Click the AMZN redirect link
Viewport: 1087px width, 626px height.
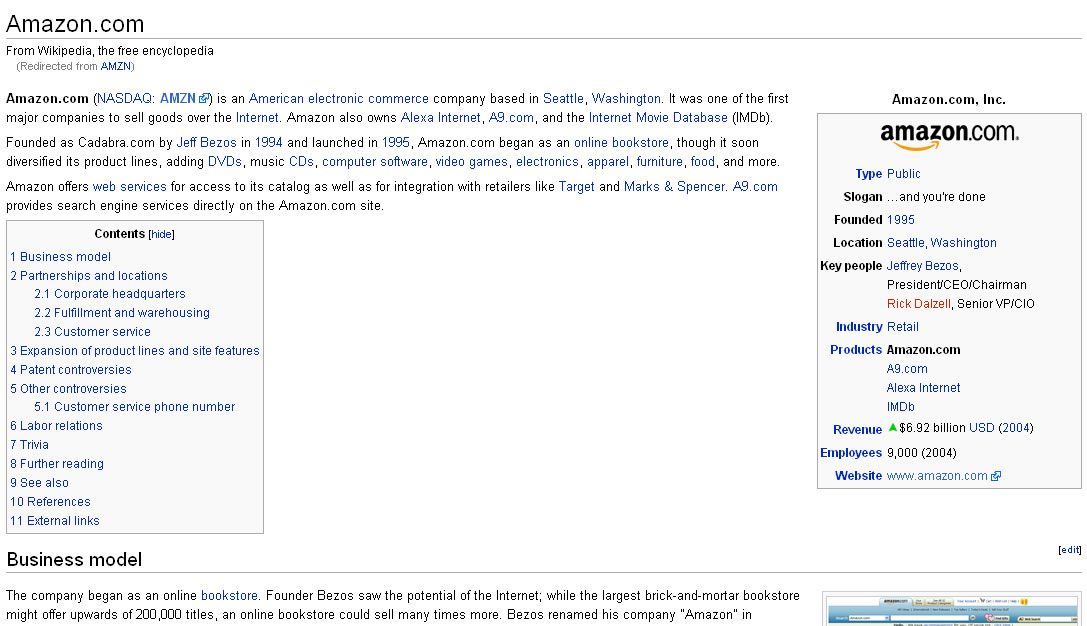115,67
